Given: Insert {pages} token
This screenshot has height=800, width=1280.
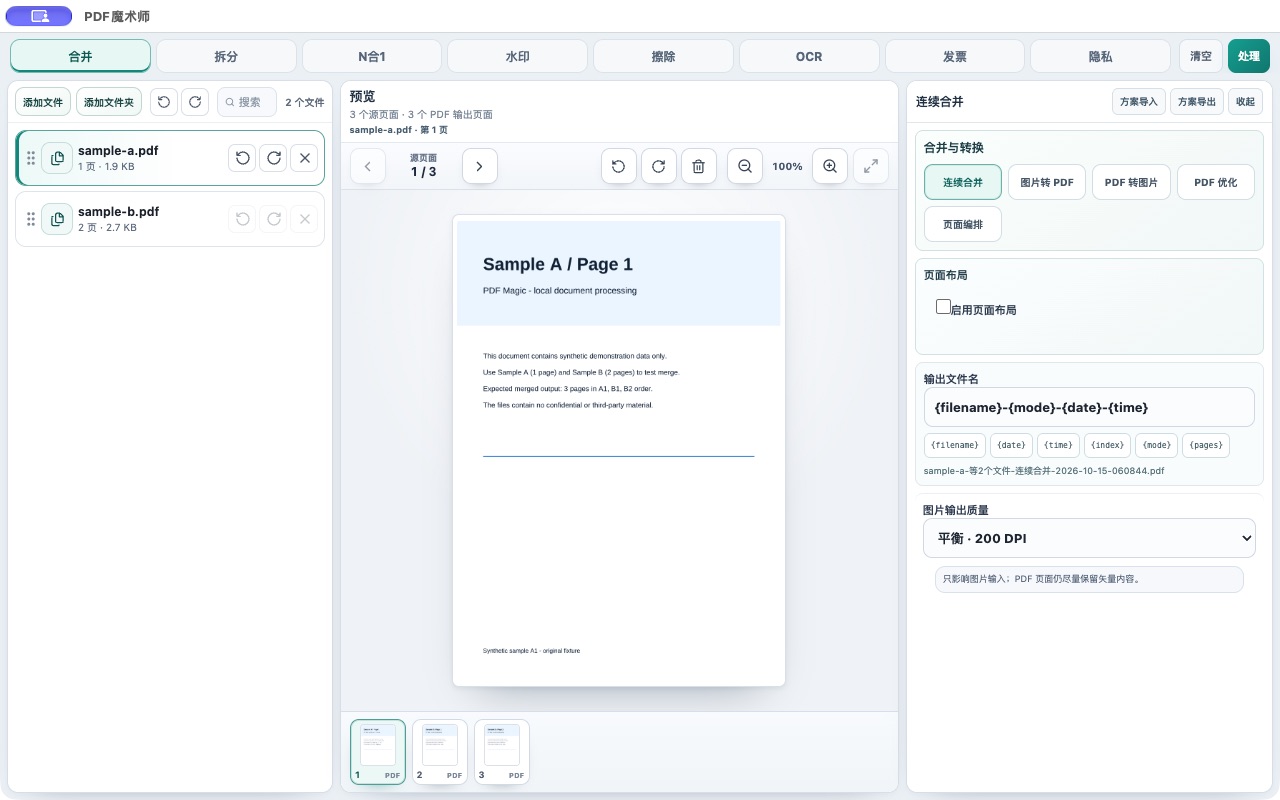Looking at the screenshot, I should [1207, 445].
